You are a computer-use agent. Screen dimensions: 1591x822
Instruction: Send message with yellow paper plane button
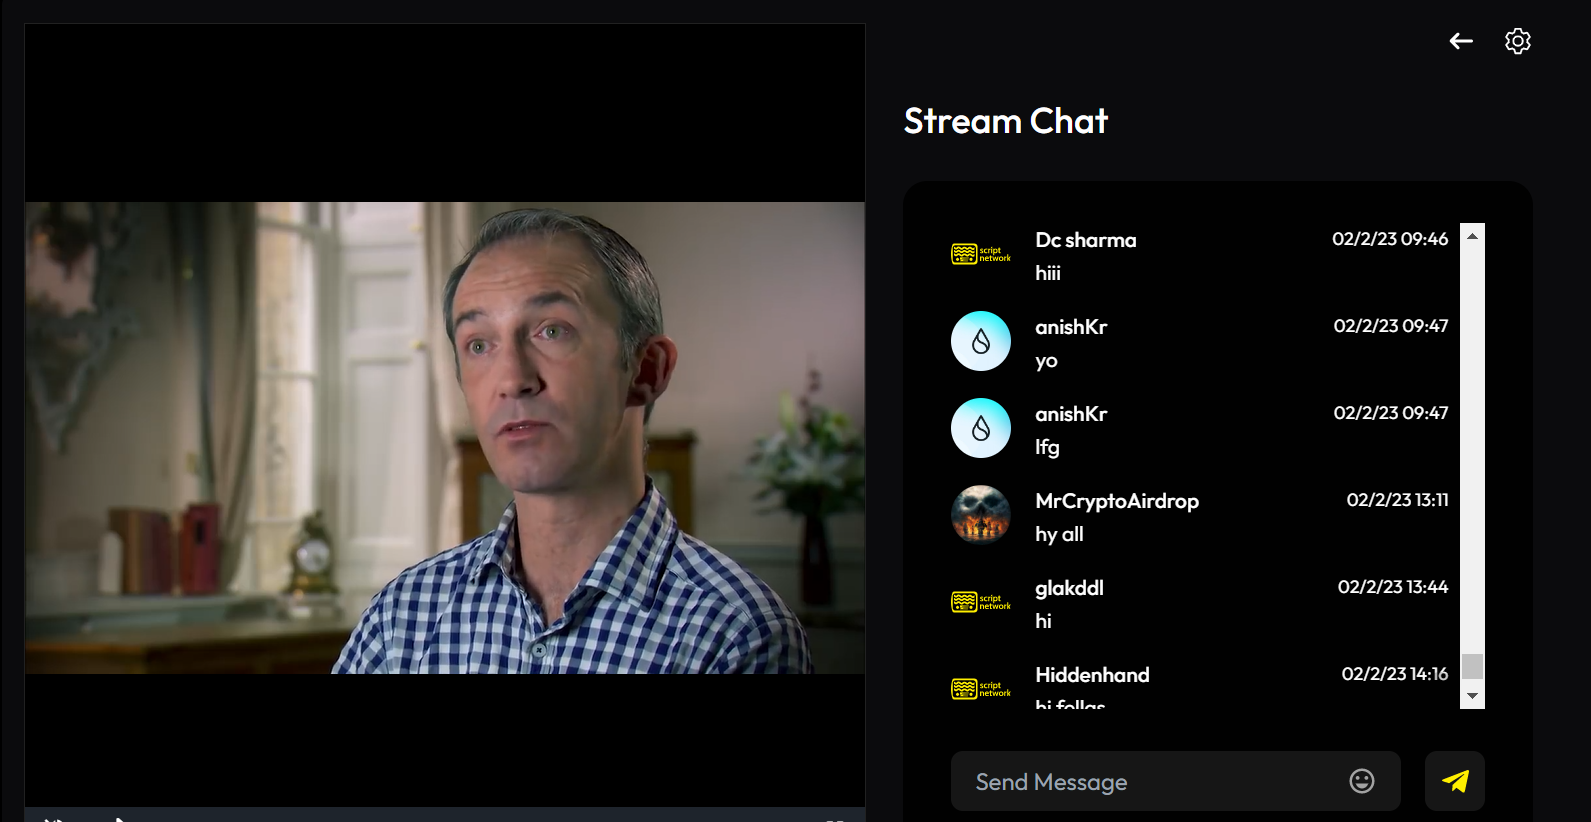point(1455,781)
